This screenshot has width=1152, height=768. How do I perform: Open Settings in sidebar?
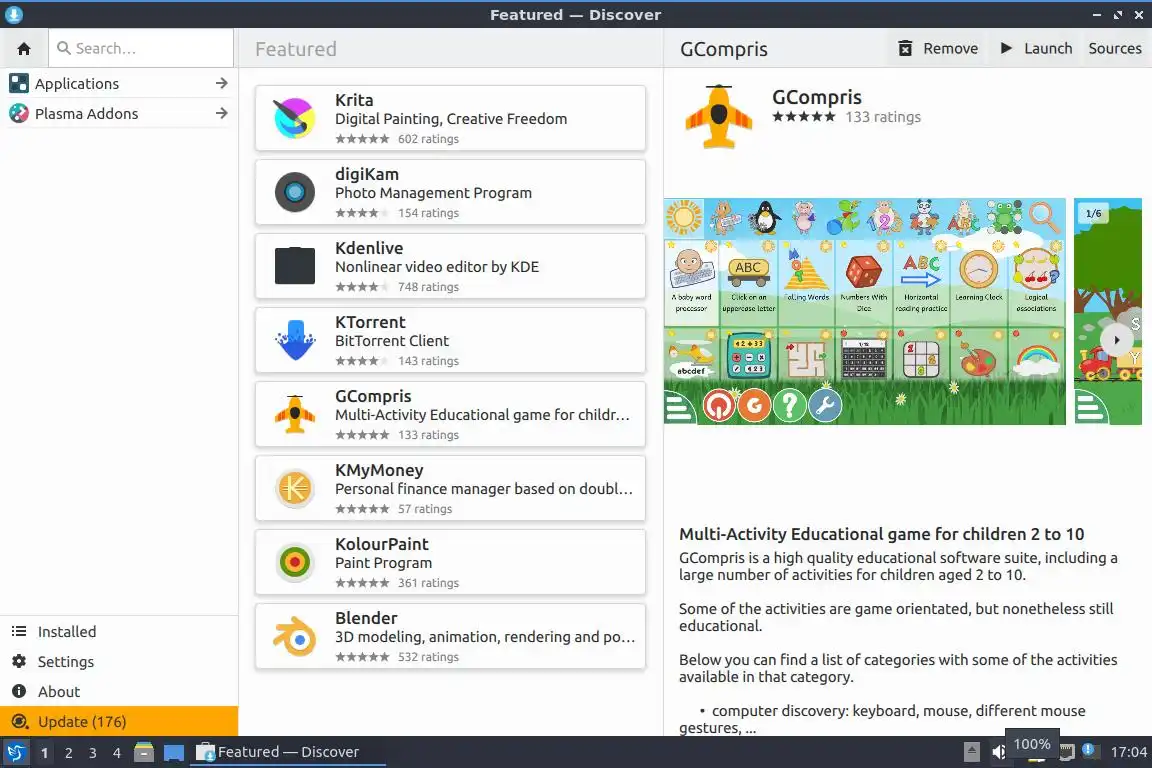(118, 662)
